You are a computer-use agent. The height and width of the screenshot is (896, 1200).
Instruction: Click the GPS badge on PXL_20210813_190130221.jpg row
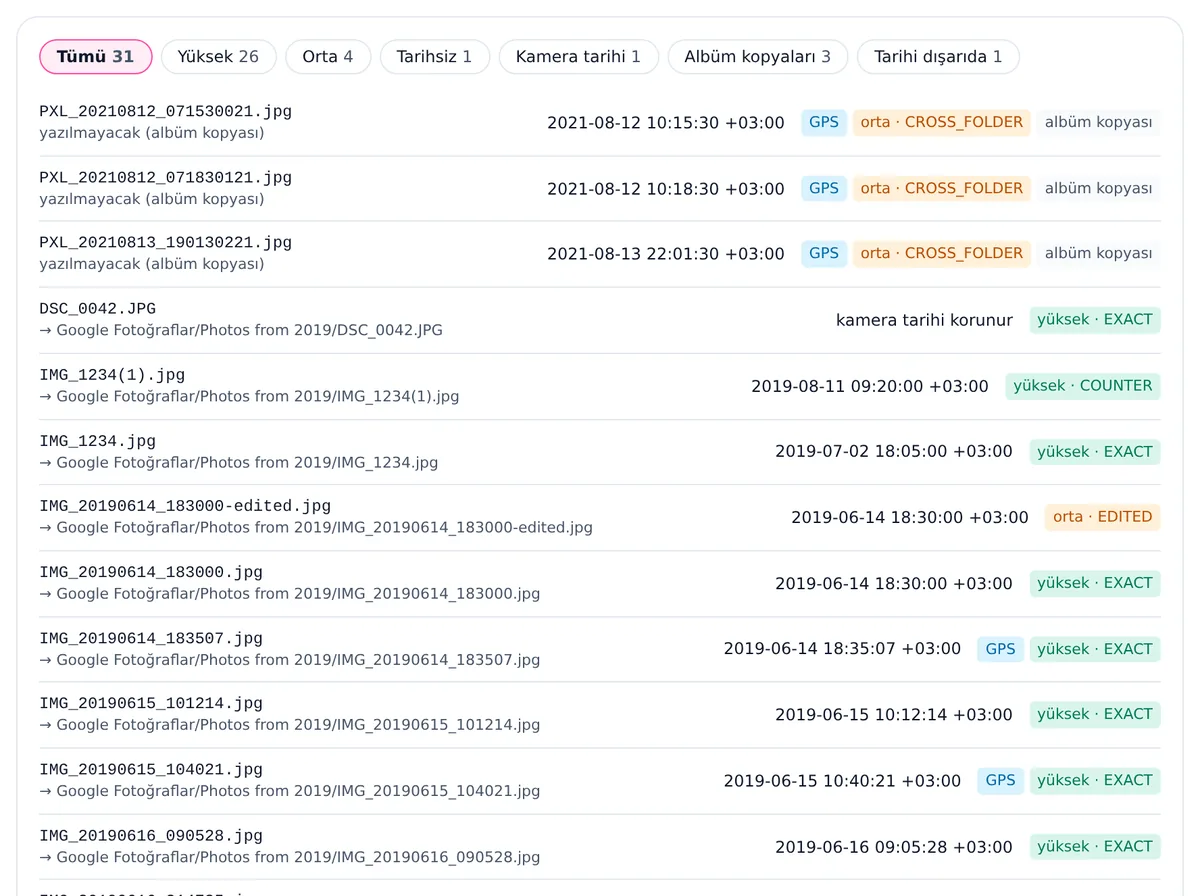824,253
